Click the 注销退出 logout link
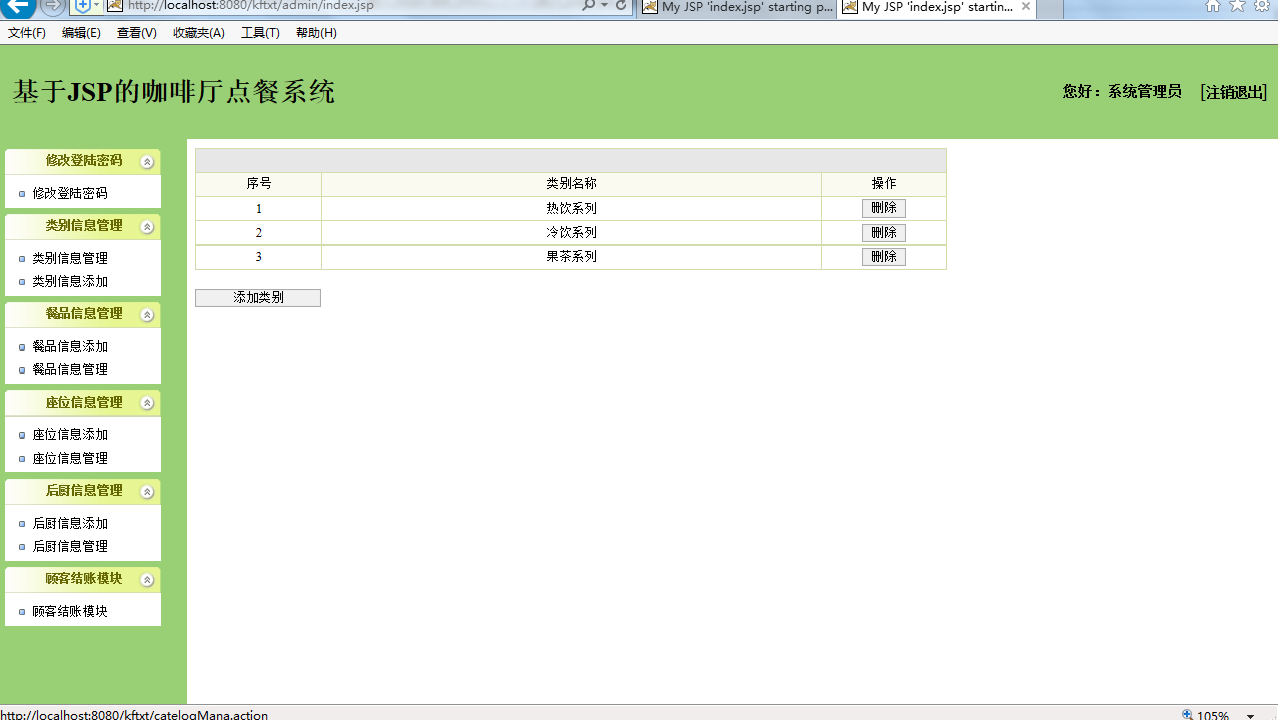The width and height of the screenshot is (1278, 720). [x=1234, y=92]
